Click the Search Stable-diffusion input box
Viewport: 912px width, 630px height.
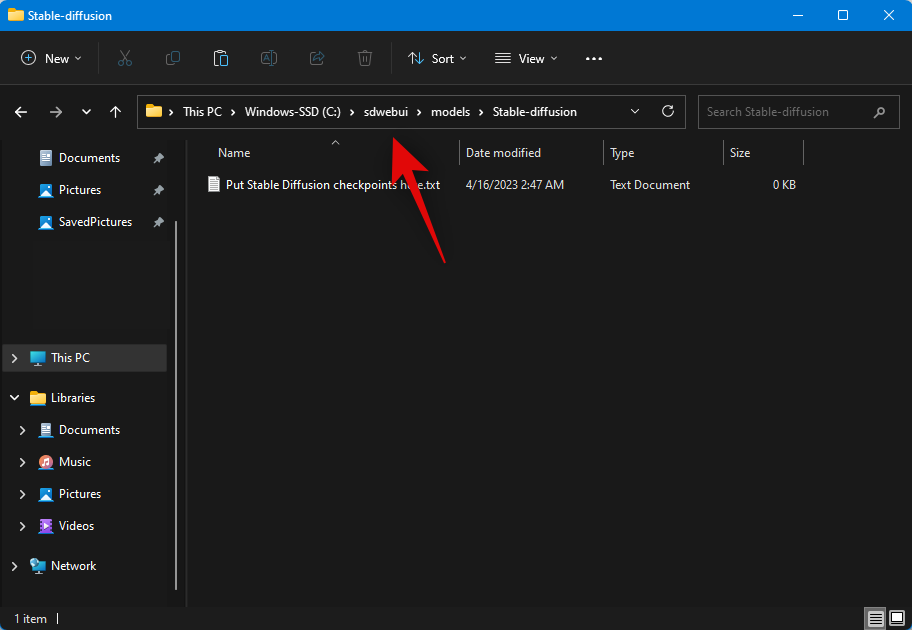click(x=780, y=112)
